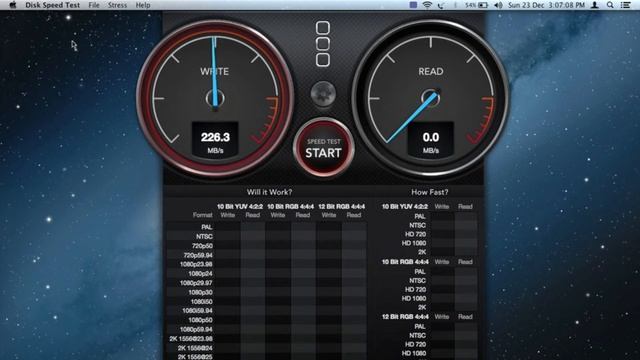Open the Apple menu
The width and height of the screenshot is (640, 360).
(x=13, y=5)
